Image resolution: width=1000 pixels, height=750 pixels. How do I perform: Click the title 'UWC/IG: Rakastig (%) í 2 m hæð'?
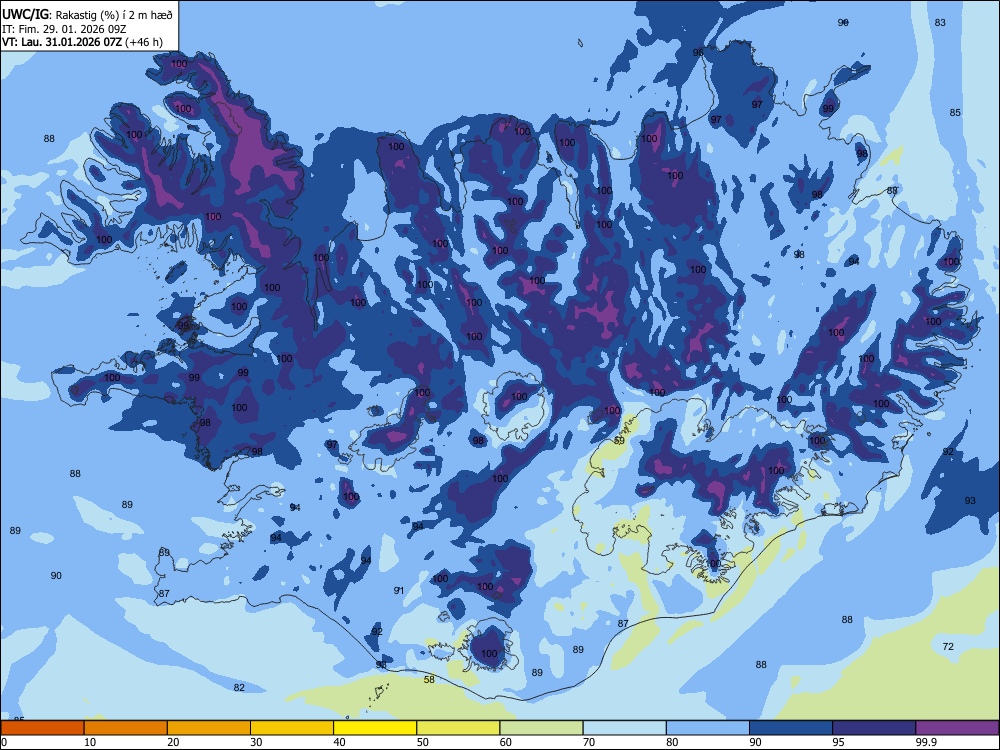coord(87,14)
